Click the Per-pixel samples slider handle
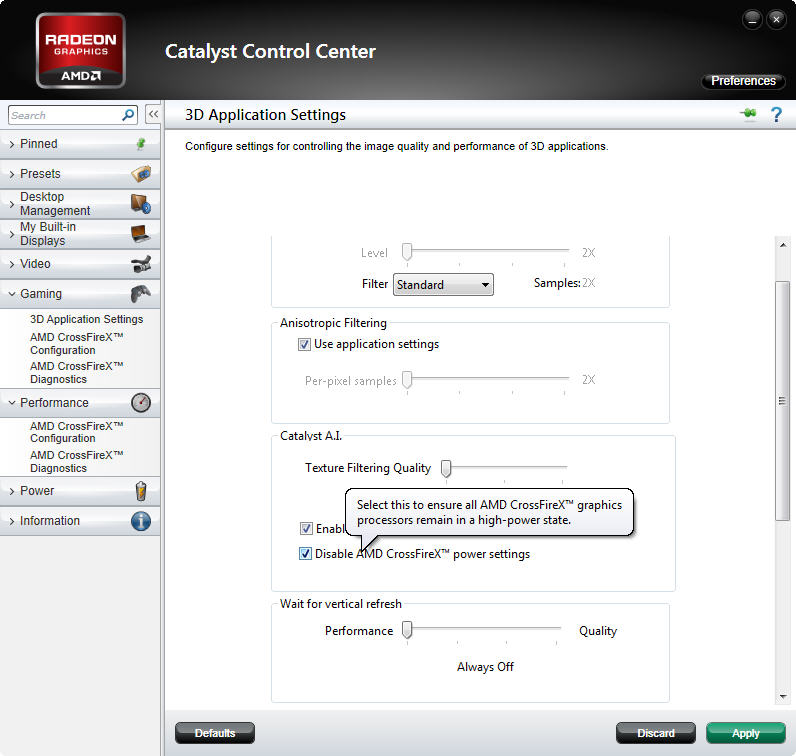 (x=407, y=380)
